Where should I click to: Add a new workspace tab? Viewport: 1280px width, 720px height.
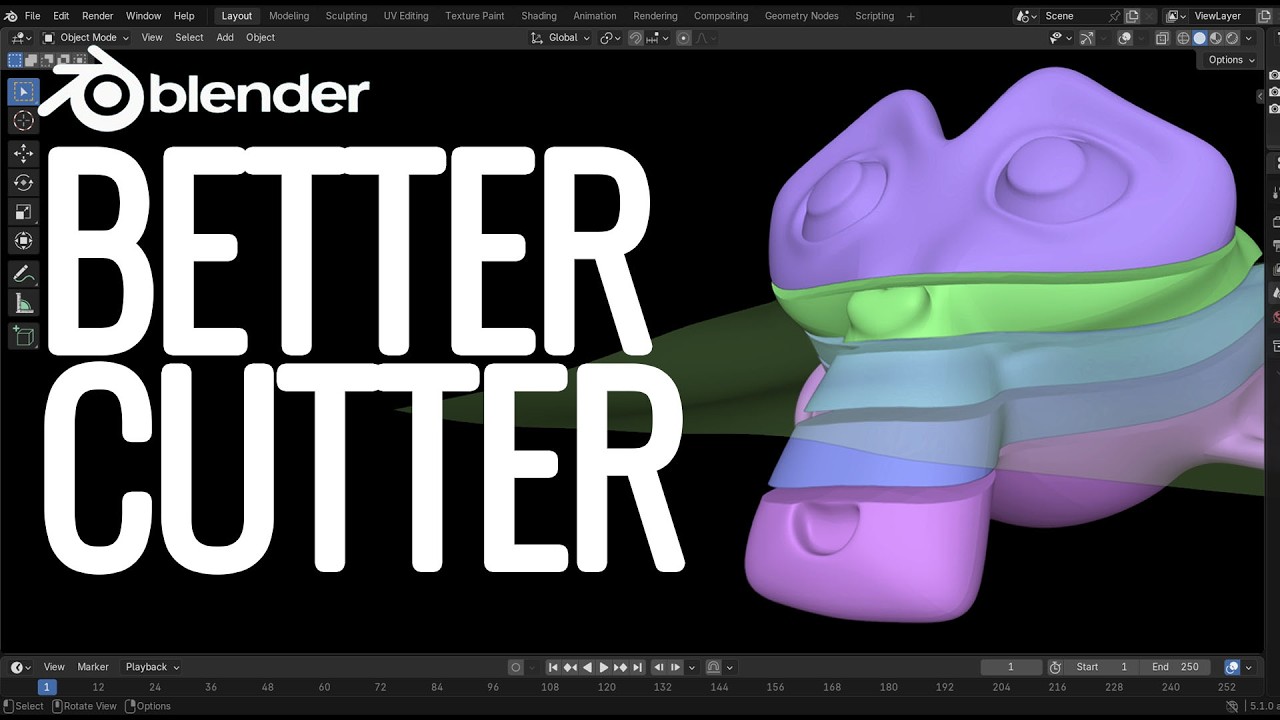pos(910,16)
